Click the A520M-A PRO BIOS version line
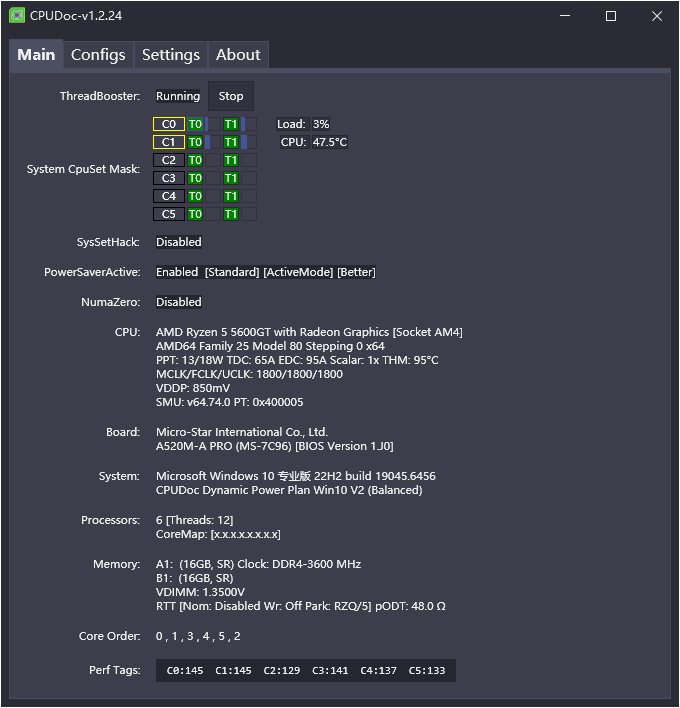 (x=275, y=446)
